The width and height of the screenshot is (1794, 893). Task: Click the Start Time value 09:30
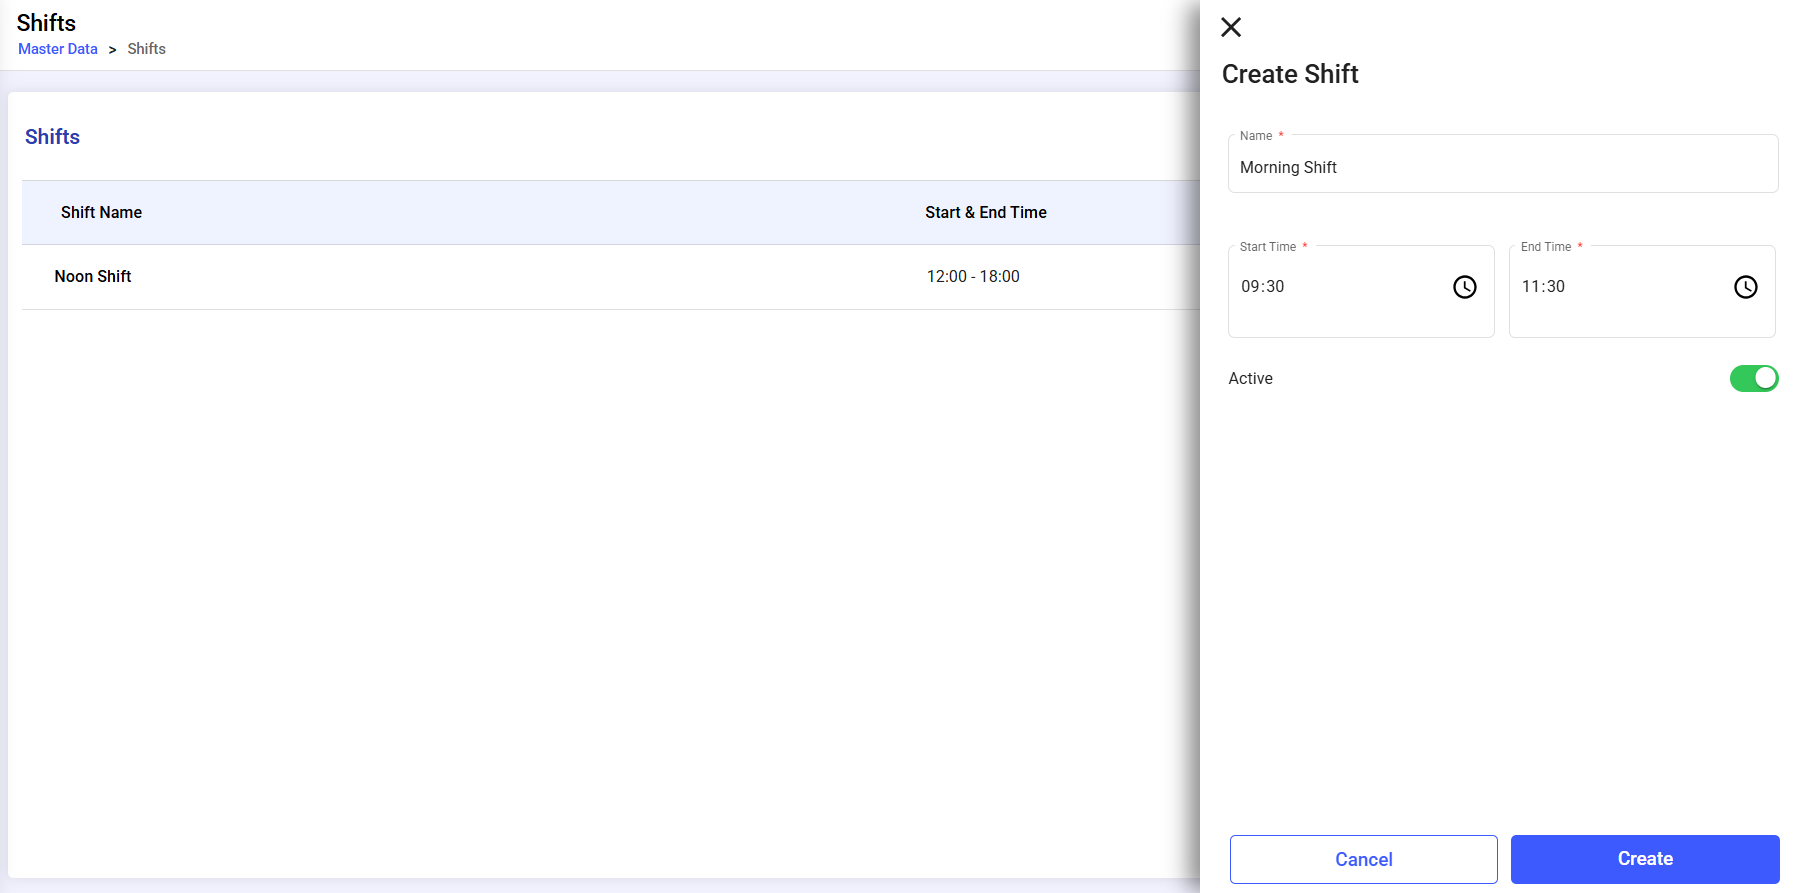[x=1263, y=287]
